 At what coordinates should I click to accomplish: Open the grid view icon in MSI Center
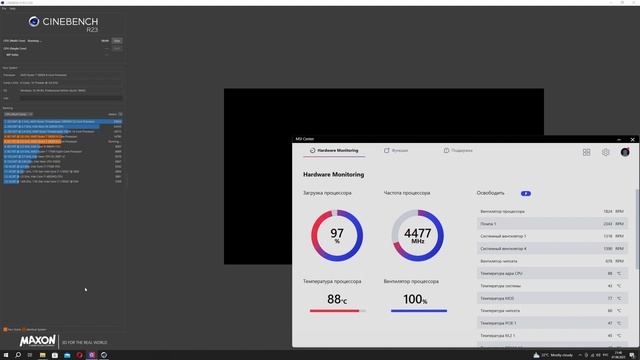pyautogui.click(x=587, y=152)
